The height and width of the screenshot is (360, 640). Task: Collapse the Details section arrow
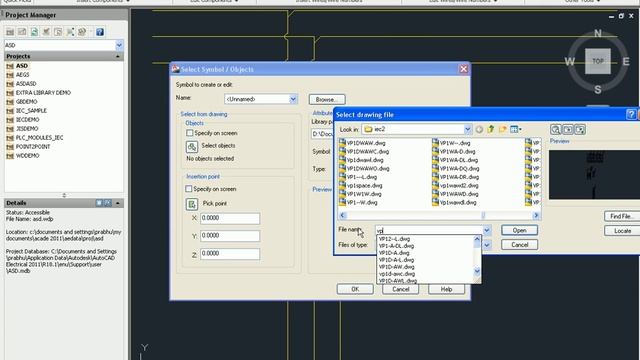coord(118,203)
